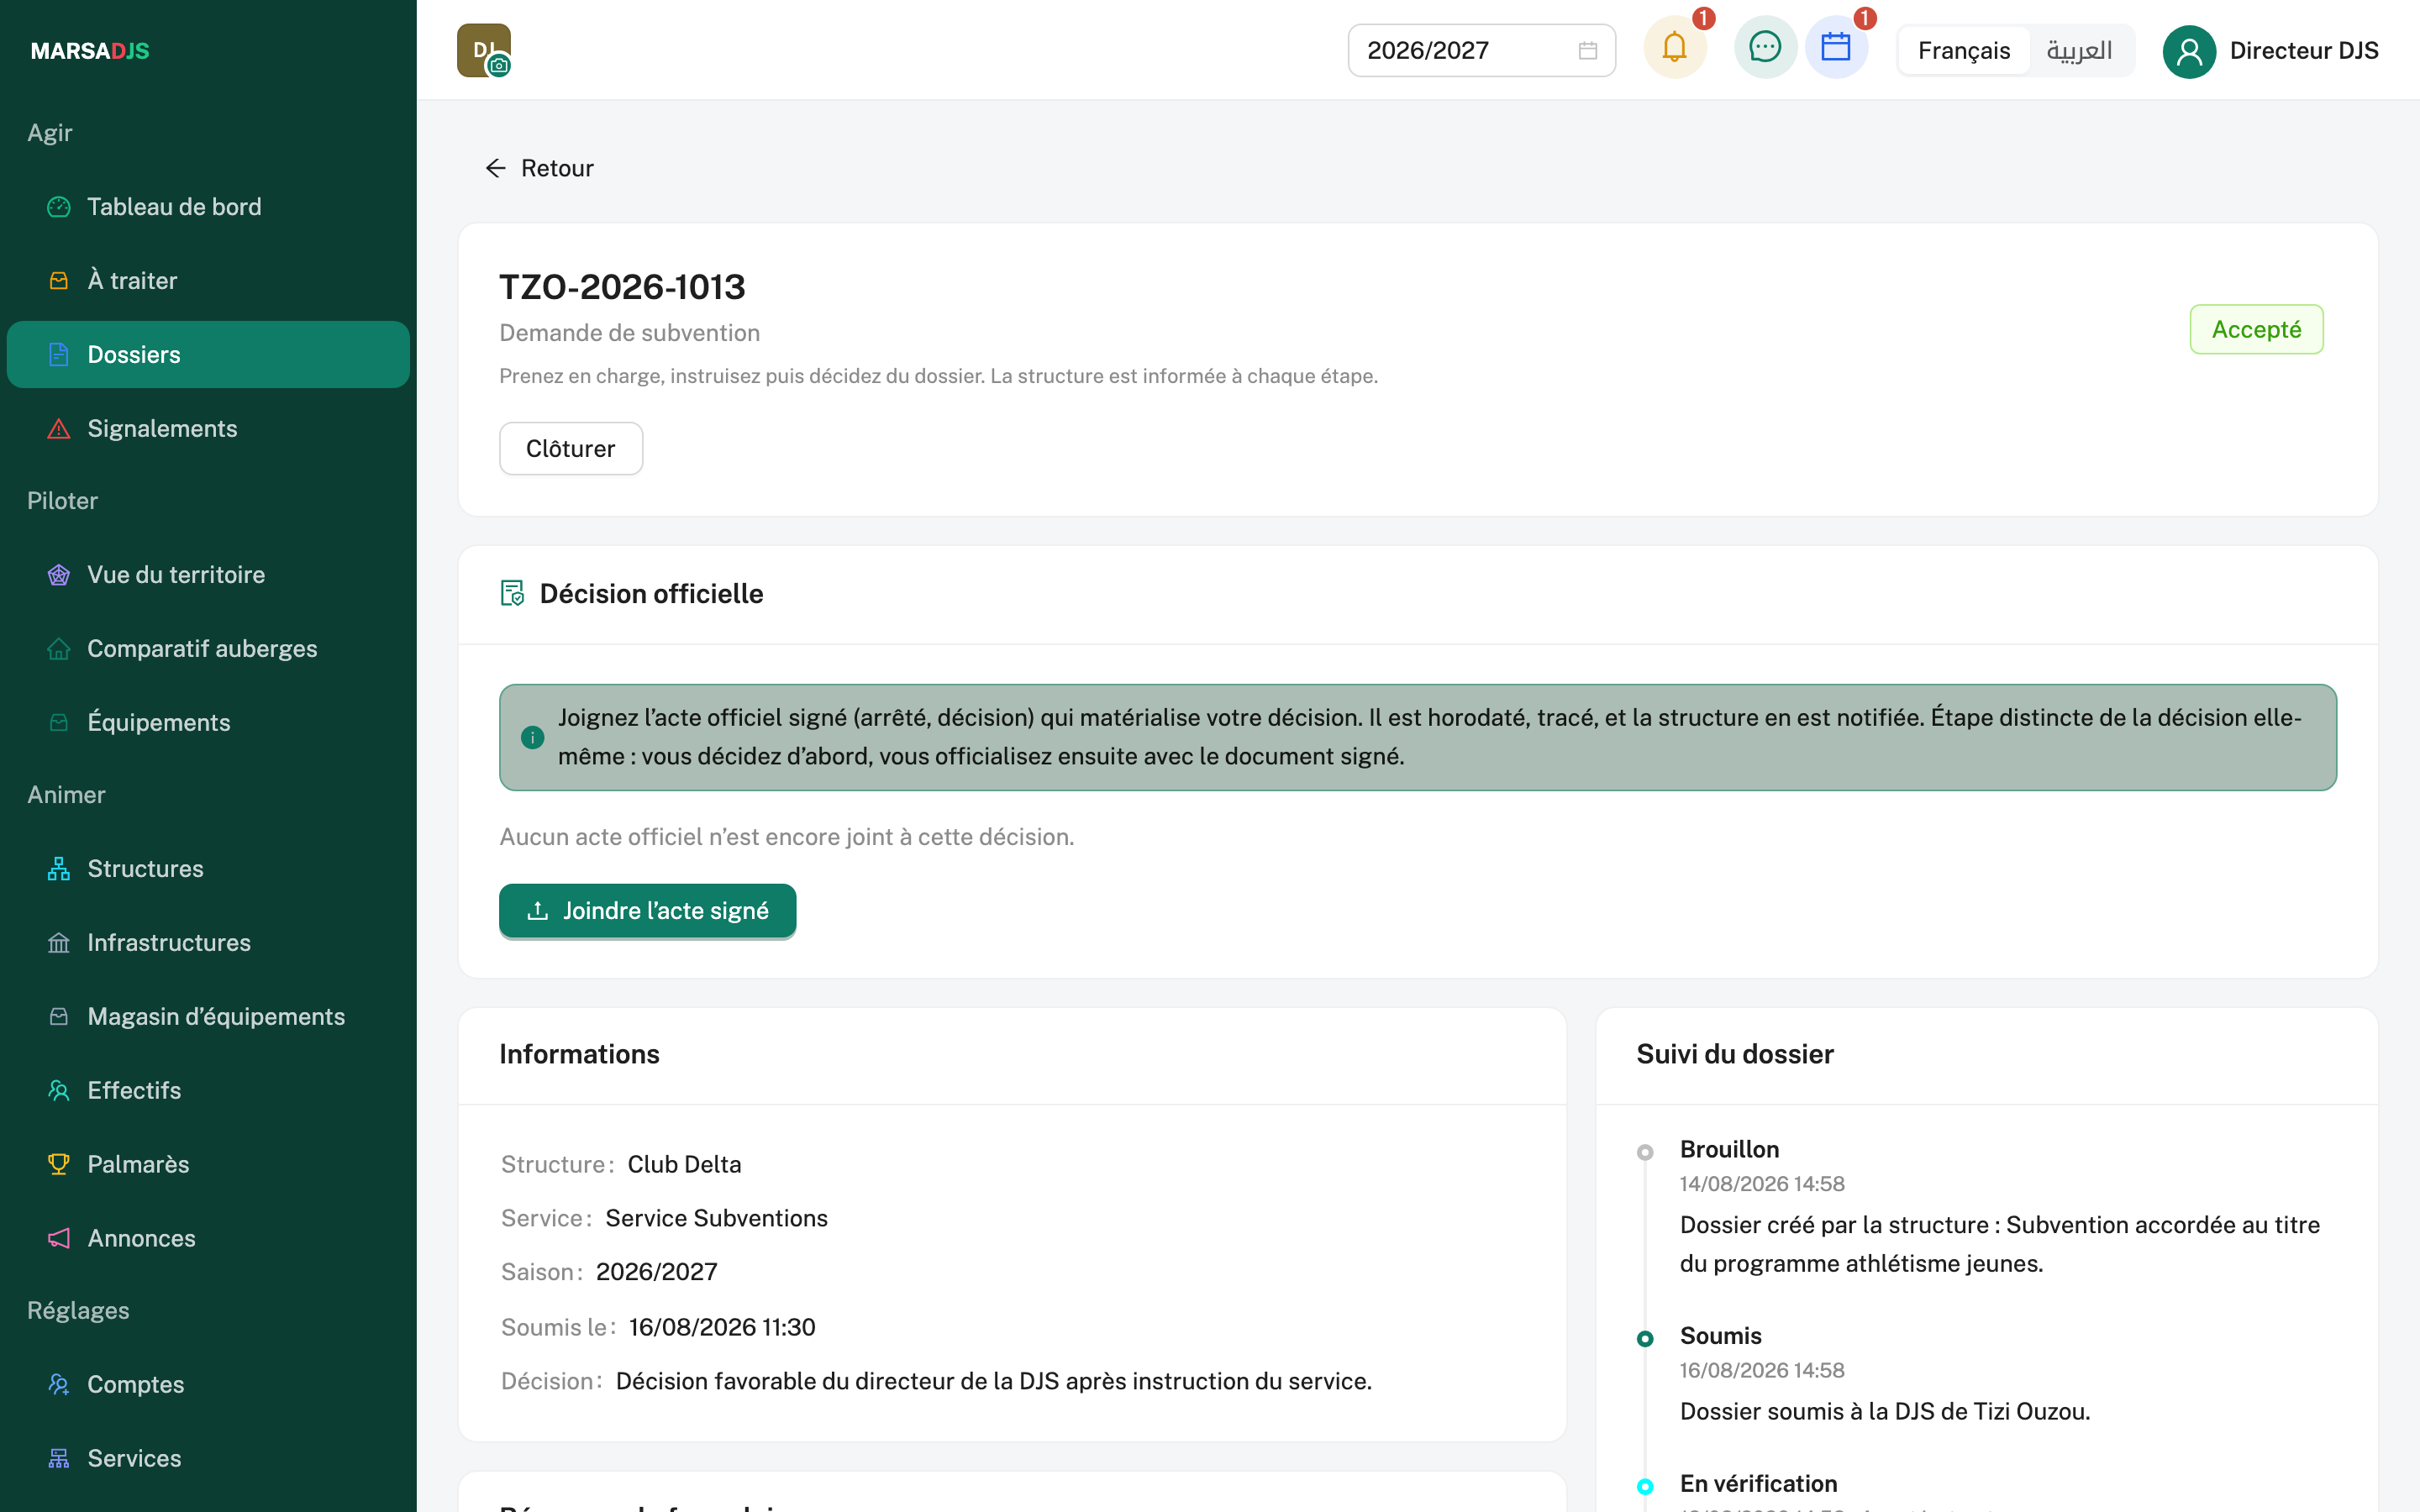Click the Décision officielle document icon
The image size is (2420, 1512).
click(512, 594)
